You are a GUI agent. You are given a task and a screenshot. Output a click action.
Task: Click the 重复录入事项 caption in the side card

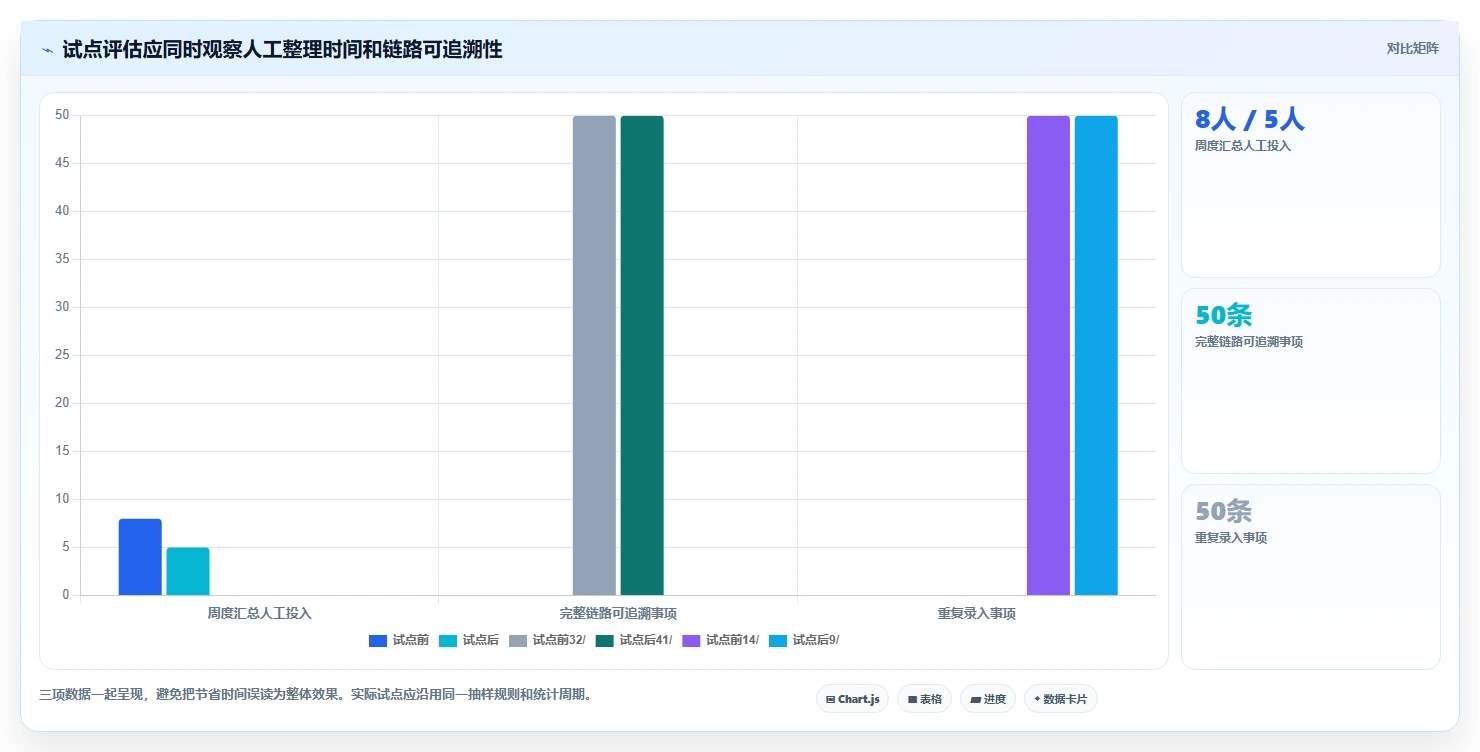1231,538
